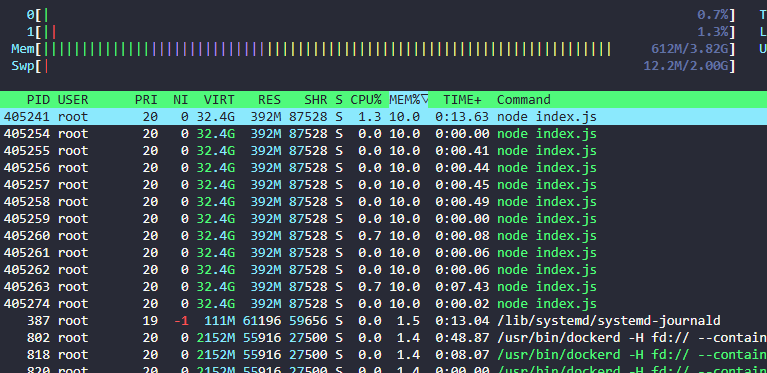Click the Swp swap usage meter
The width and height of the screenshot is (767, 373).
pos(373,66)
